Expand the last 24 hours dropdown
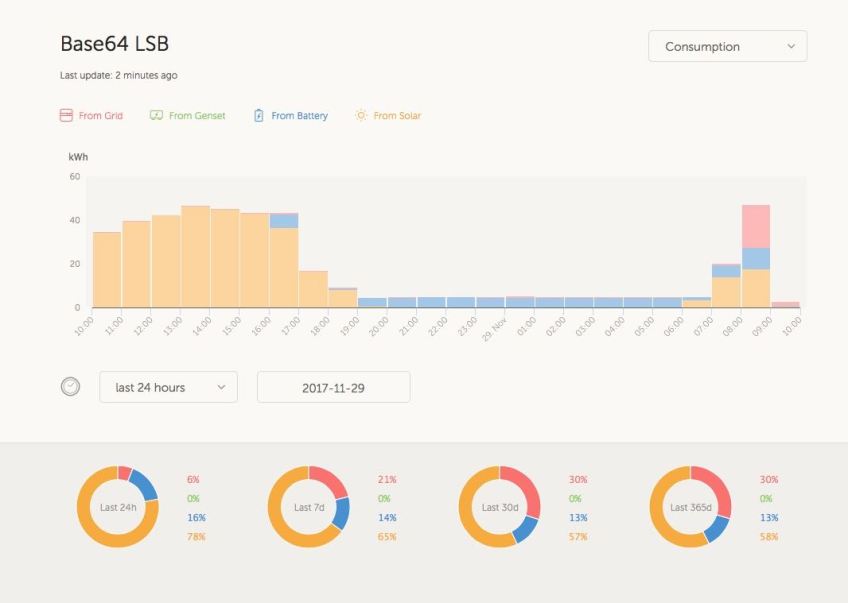The height and width of the screenshot is (603, 848). (168, 387)
